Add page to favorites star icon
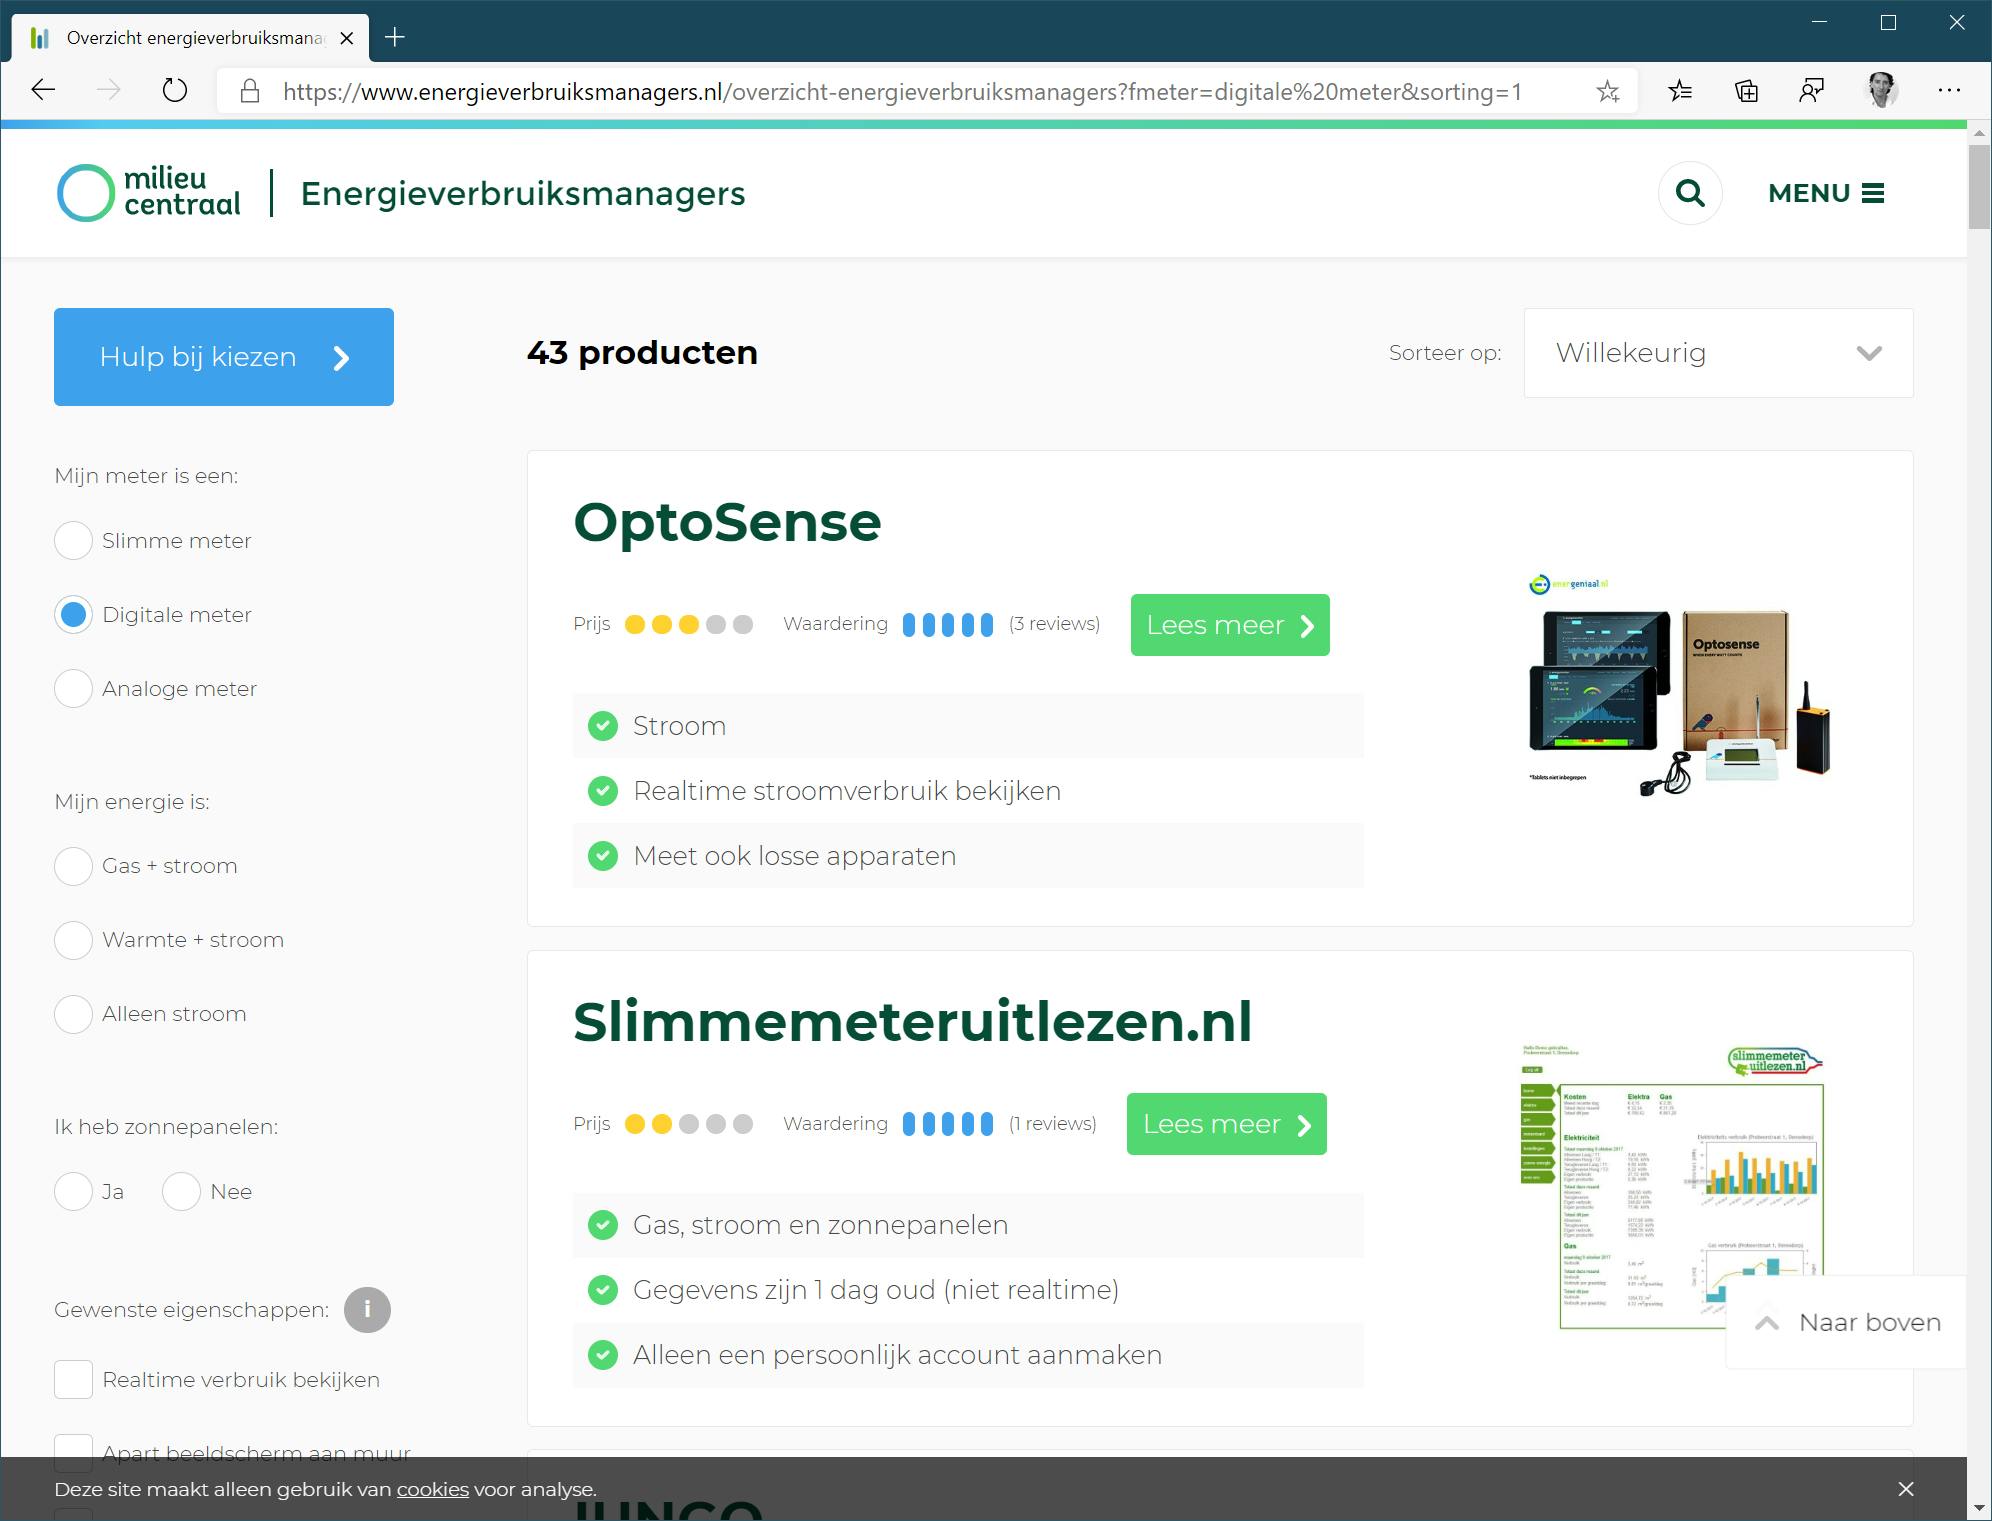 pos(1607,92)
